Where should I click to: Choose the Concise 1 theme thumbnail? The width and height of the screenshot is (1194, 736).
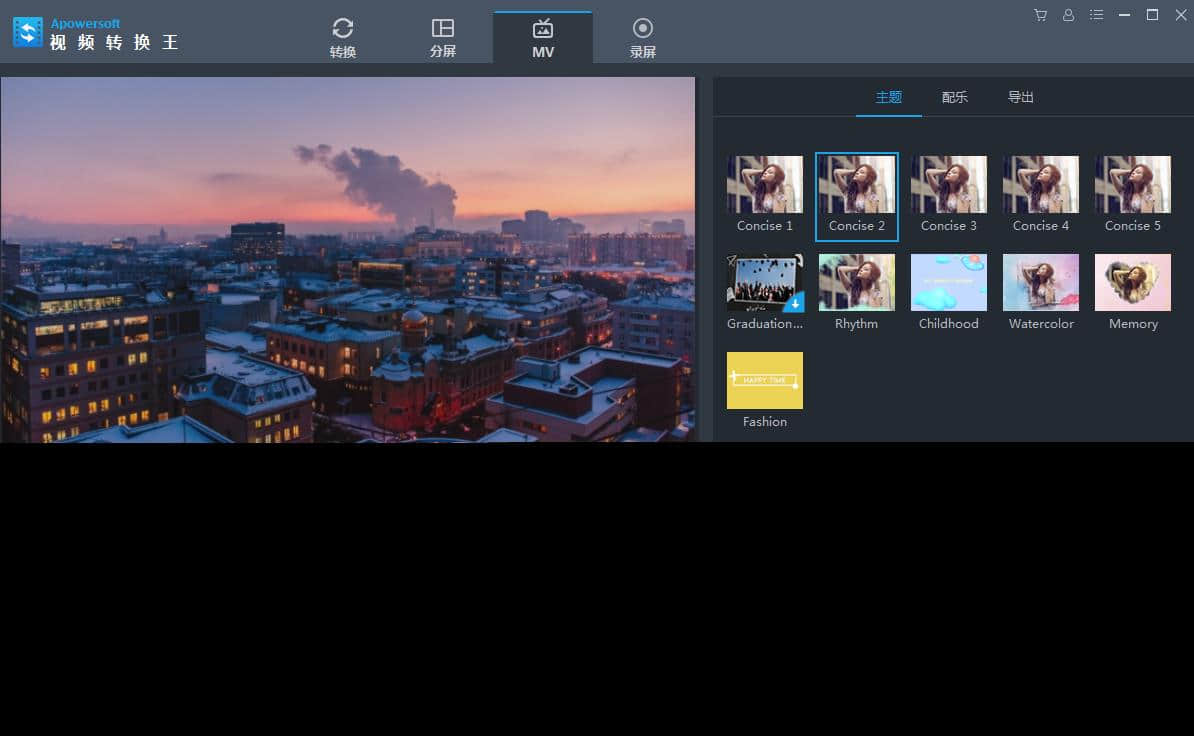point(765,185)
